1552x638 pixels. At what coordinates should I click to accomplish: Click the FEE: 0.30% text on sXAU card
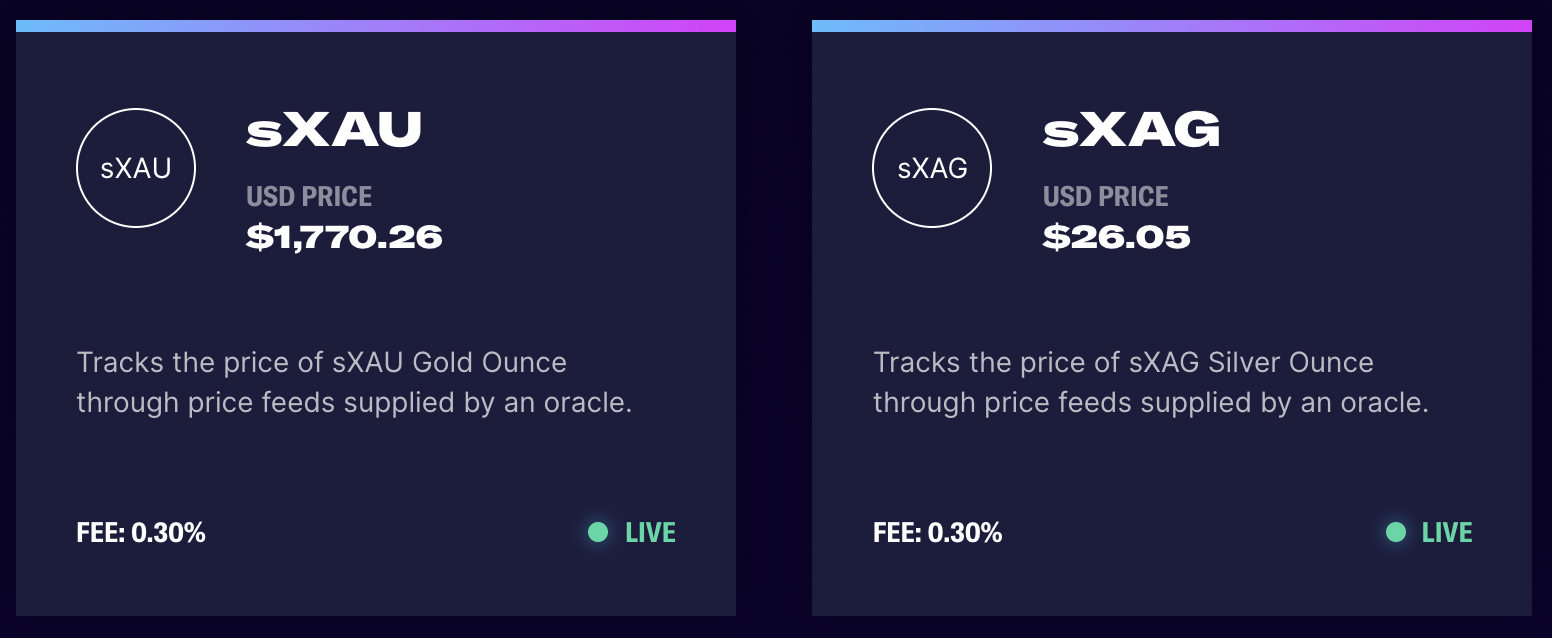pyautogui.click(x=141, y=533)
